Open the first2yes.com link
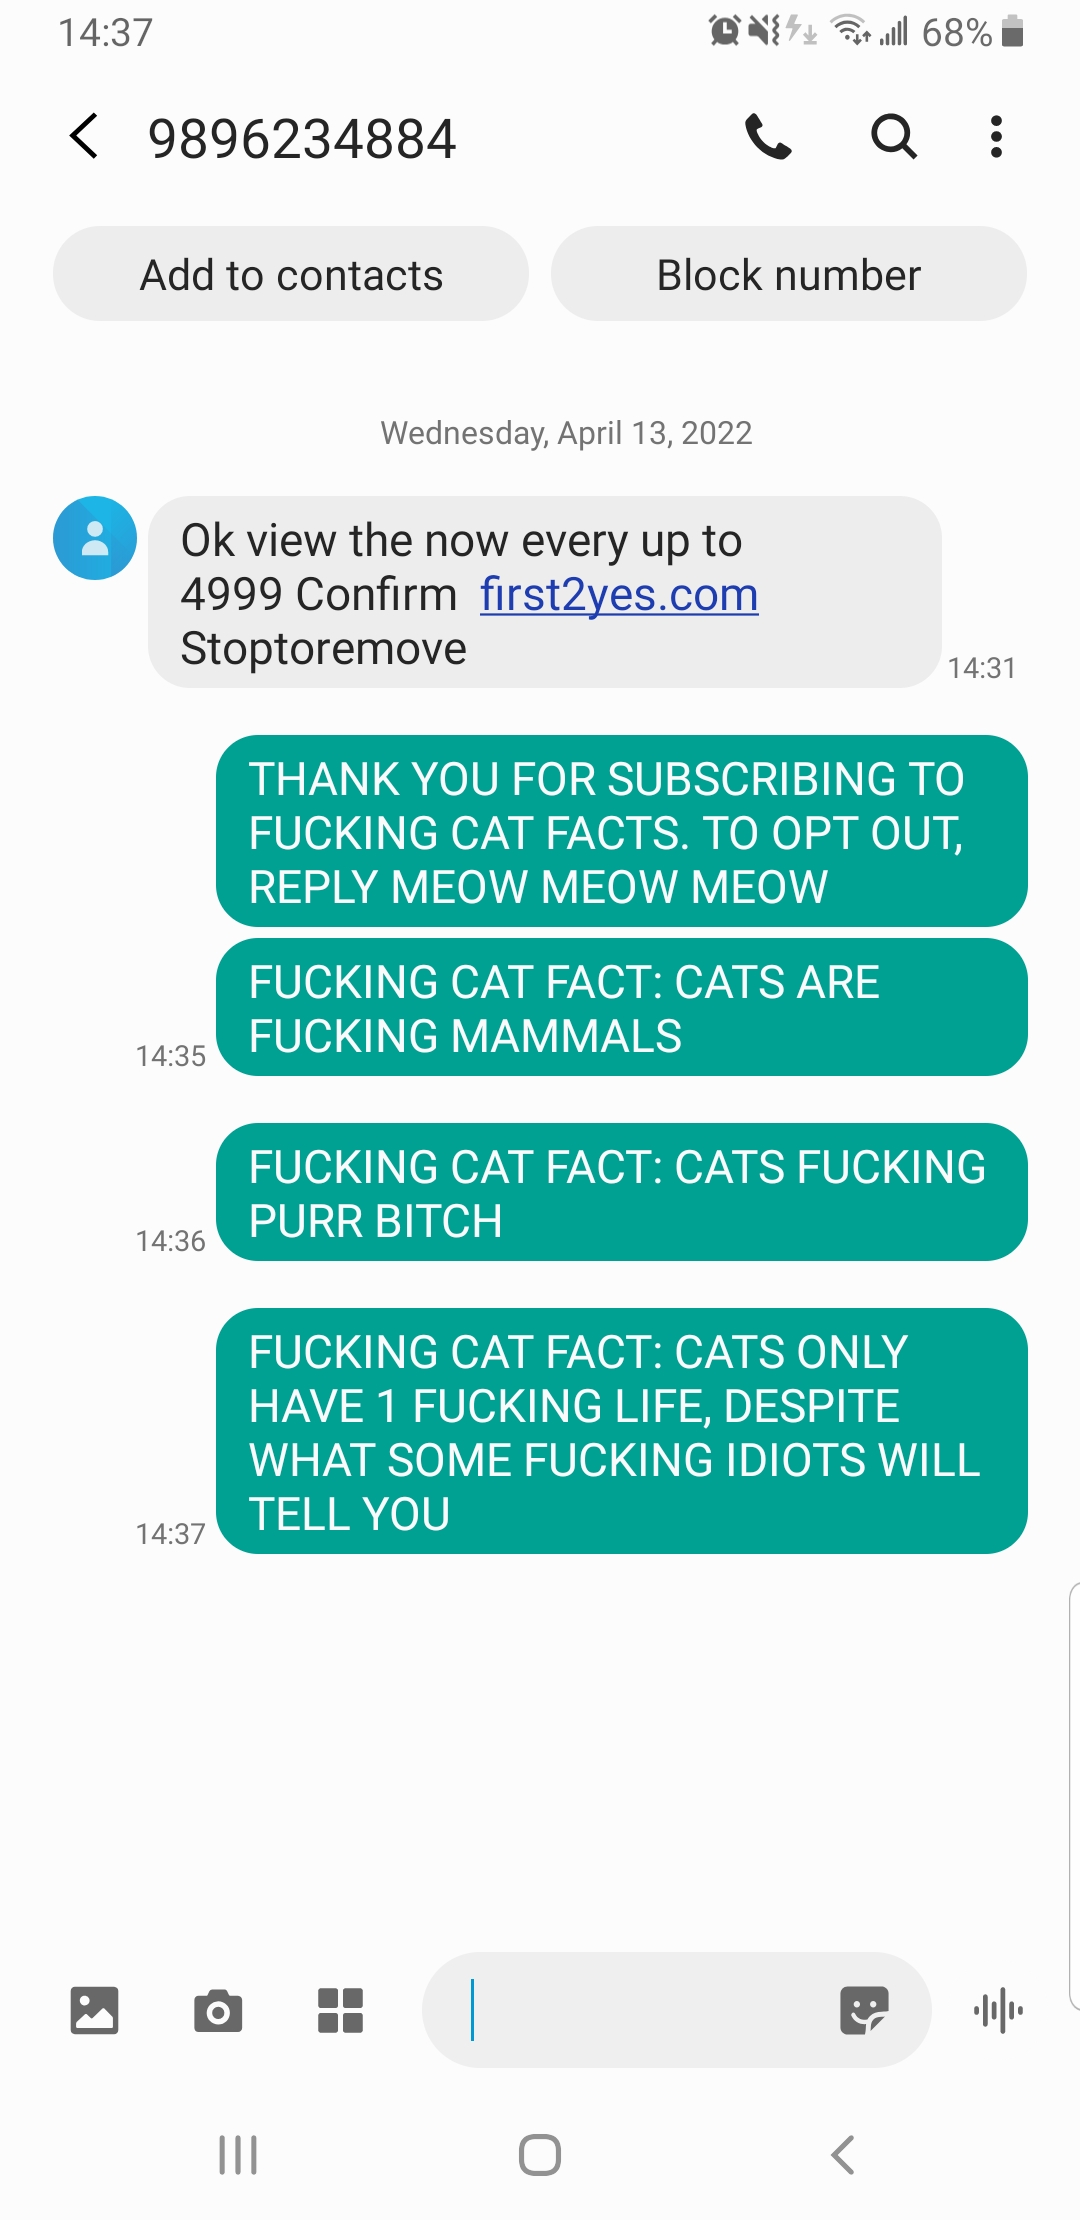The height and width of the screenshot is (2220, 1080). coord(619,595)
